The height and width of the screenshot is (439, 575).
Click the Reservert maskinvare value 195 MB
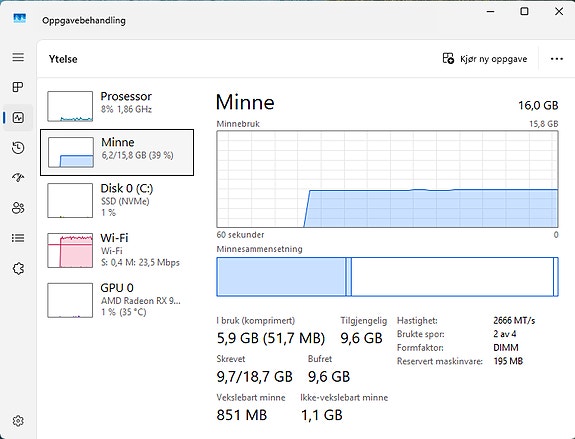508,361
